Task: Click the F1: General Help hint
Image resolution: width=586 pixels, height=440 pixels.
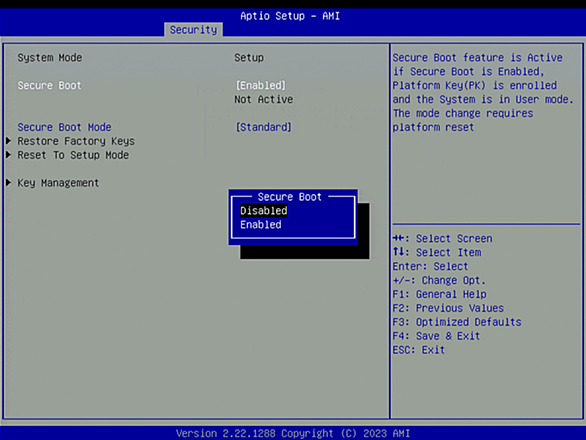Action: coord(439,294)
